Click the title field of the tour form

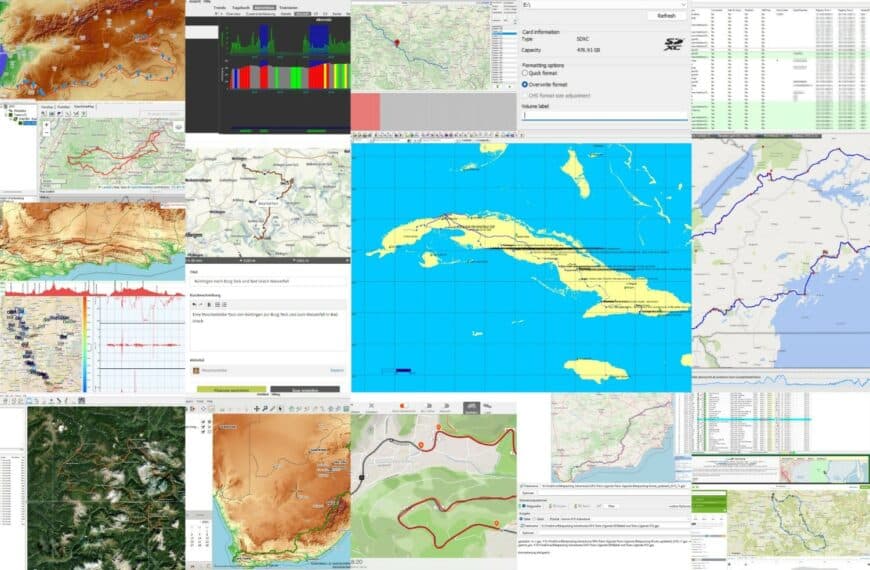coord(268,281)
